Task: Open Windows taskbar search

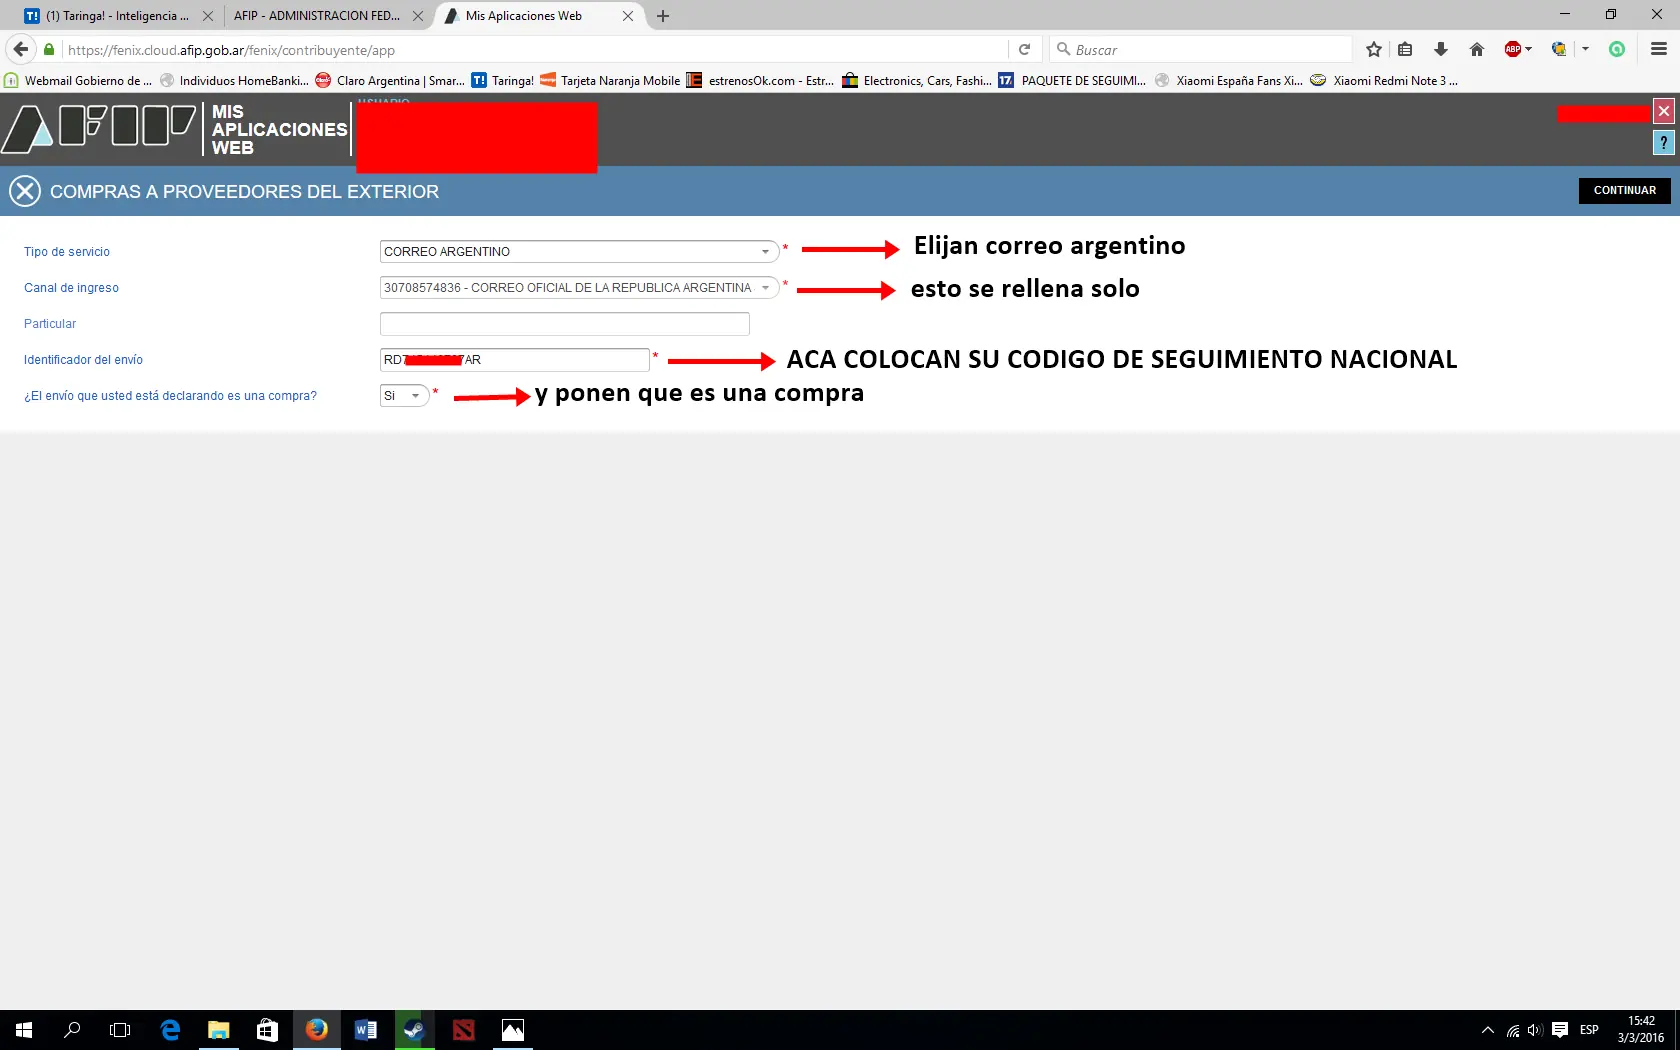Action: (x=72, y=1030)
